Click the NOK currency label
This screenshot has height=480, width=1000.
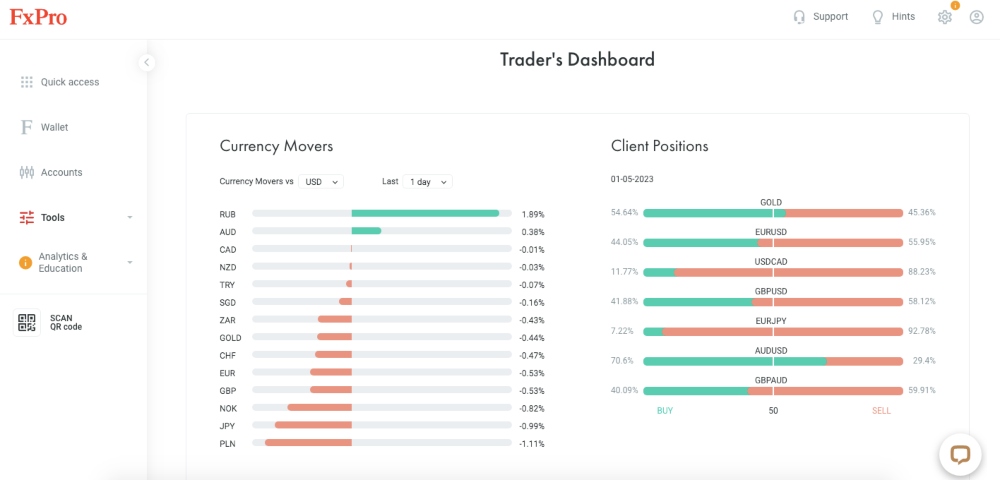[x=227, y=408]
